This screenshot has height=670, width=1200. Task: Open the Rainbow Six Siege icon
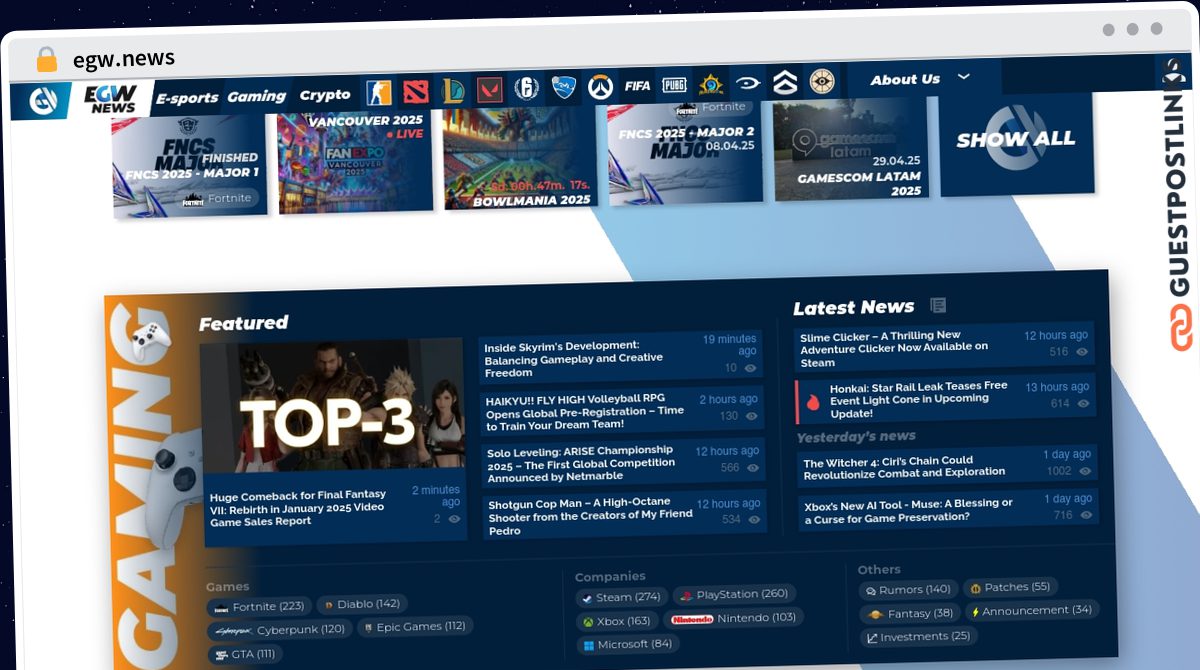coord(527,89)
